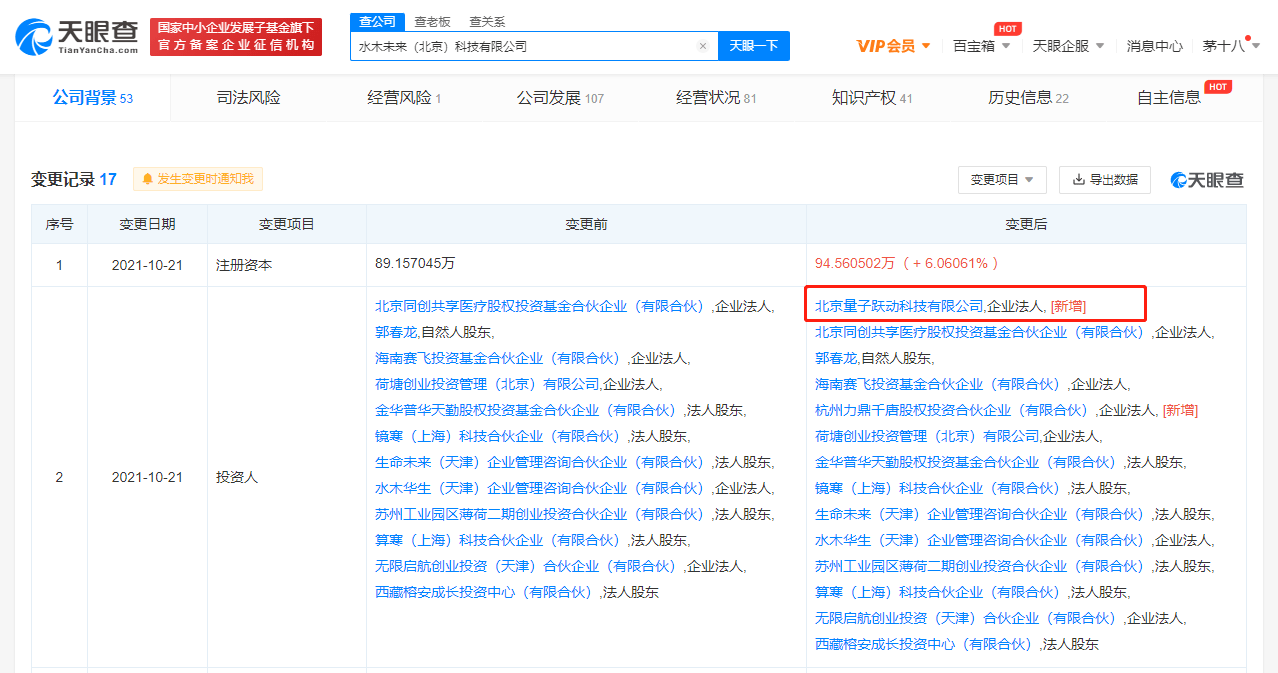The height and width of the screenshot is (673, 1278).
Task: Expand the 天眼企服 dropdown
Action: pos(1068,46)
